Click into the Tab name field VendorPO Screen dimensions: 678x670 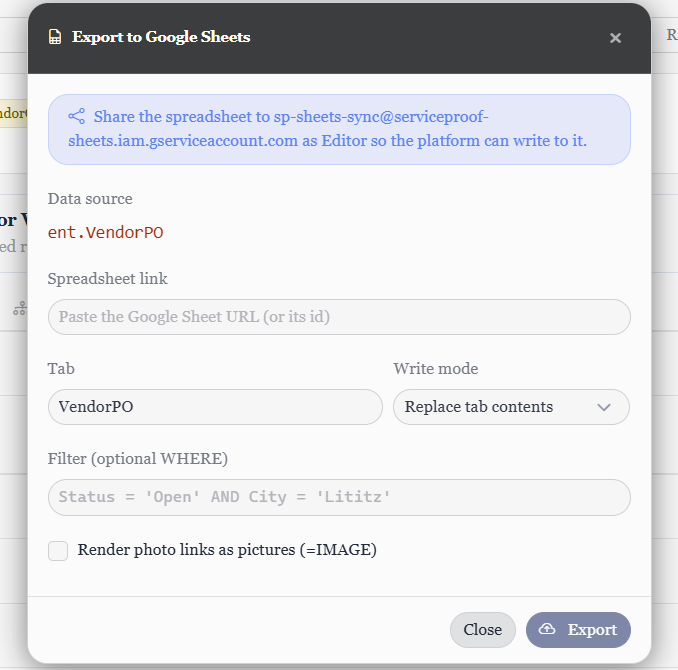215,407
